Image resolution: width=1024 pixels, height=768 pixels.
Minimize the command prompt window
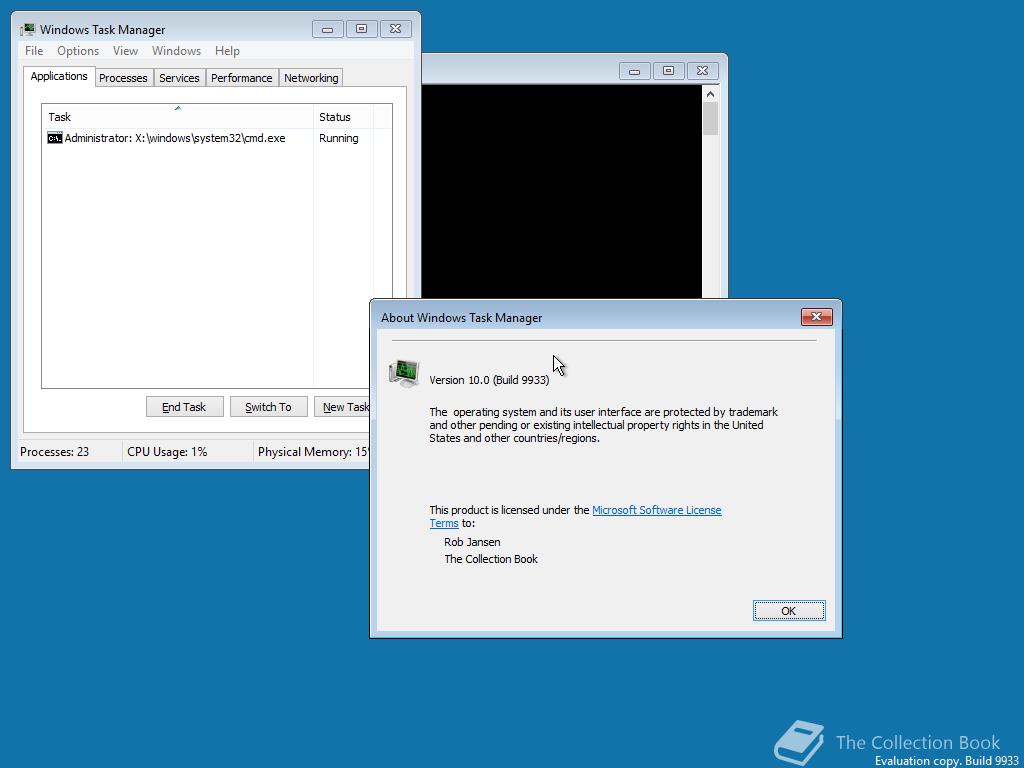[634, 71]
